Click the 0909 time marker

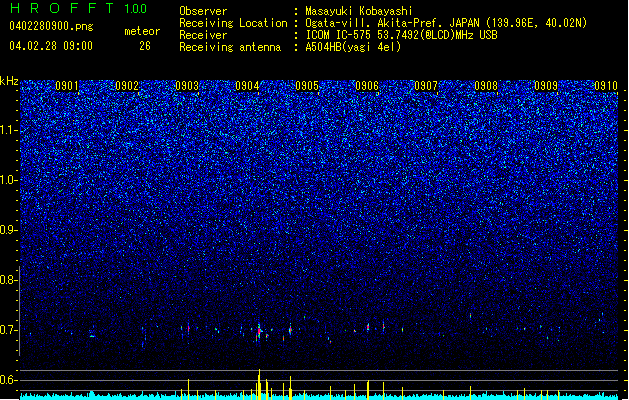click(546, 86)
